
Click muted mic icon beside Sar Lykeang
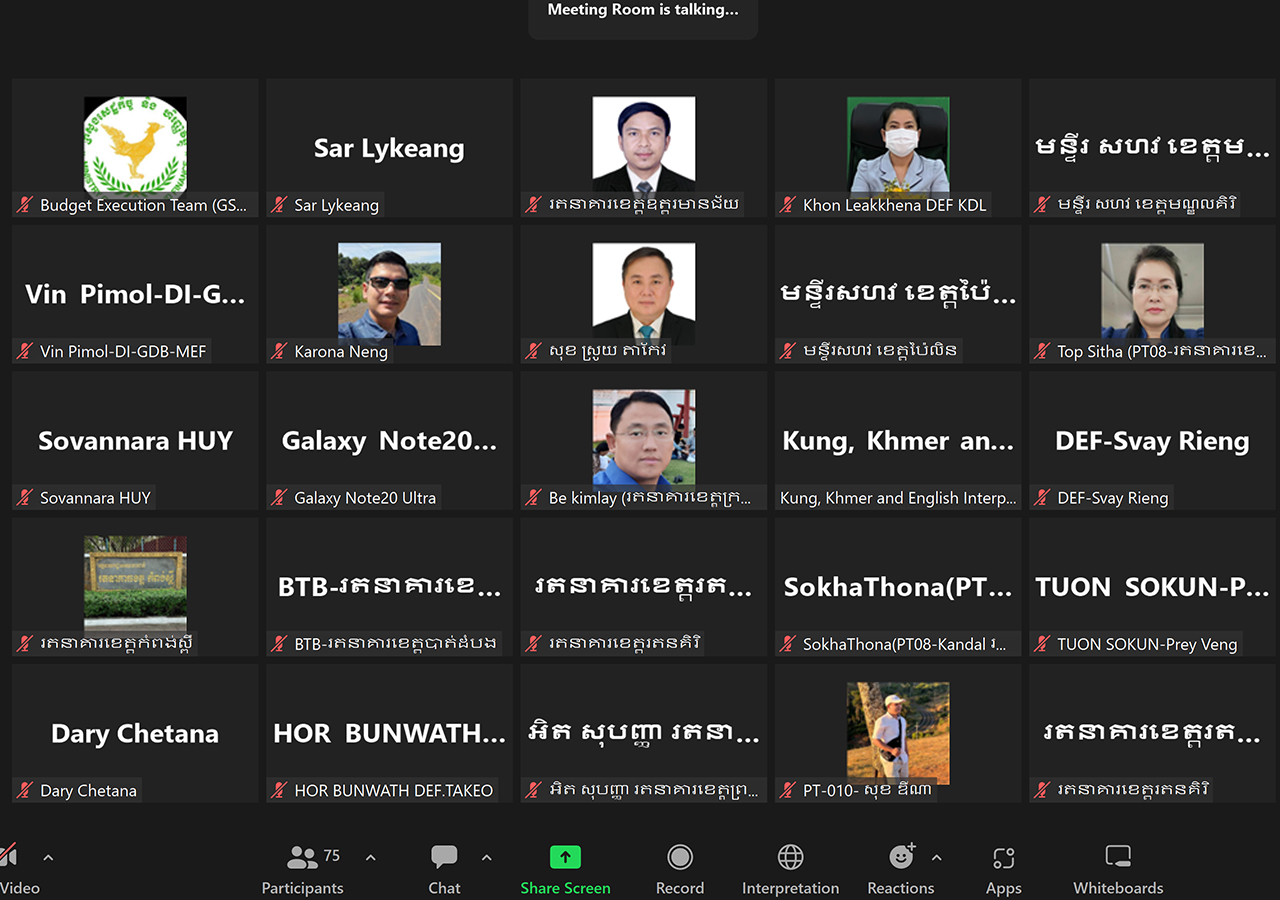(280, 205)
